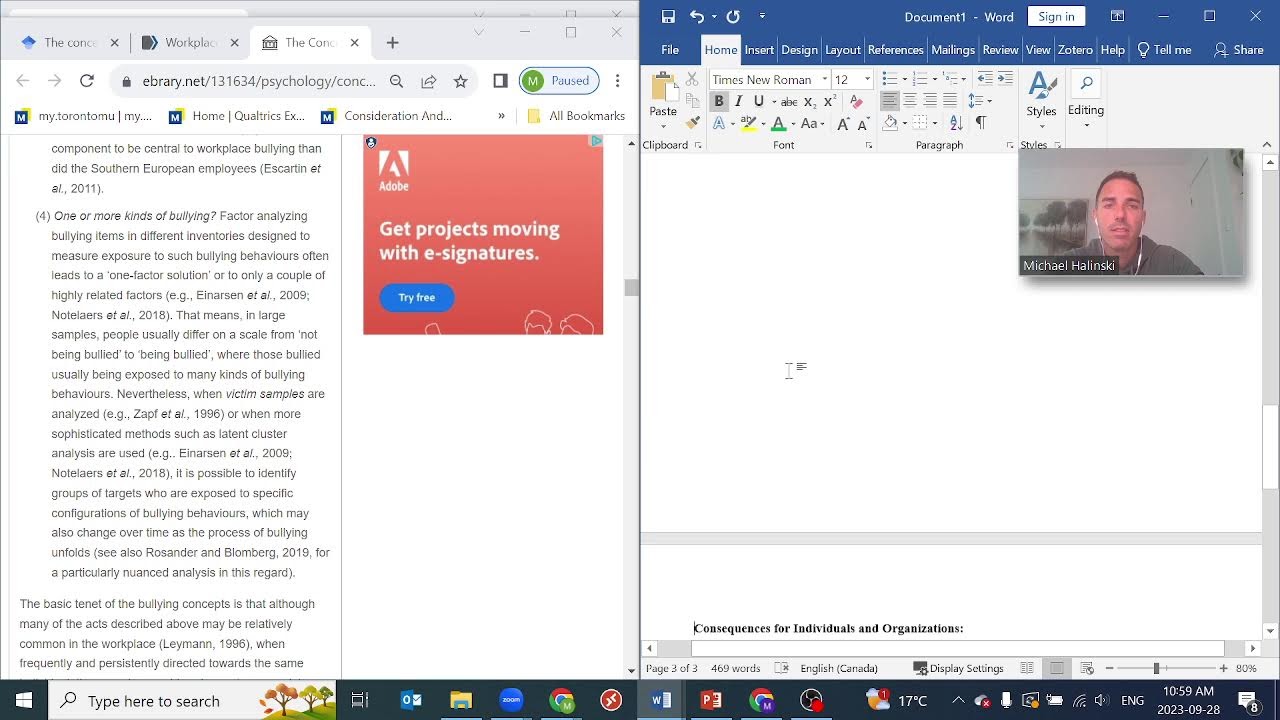Expand line spacing dropdown

[x=988, y=101]
